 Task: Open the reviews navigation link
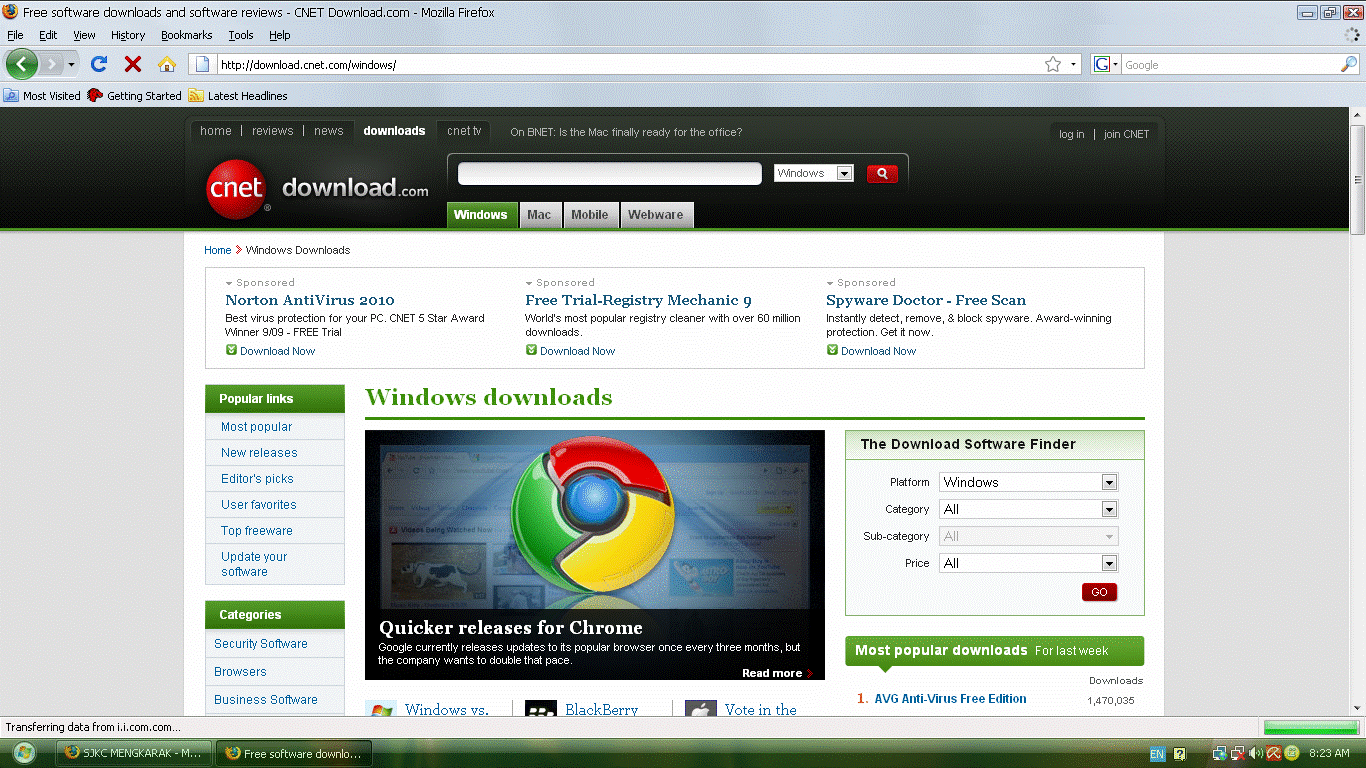tap(273, 131)
